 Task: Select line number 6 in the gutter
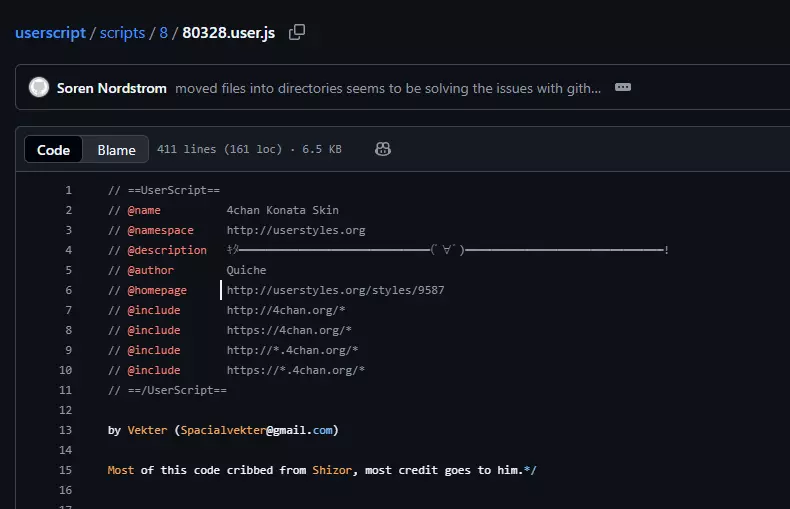coord(69,290)
